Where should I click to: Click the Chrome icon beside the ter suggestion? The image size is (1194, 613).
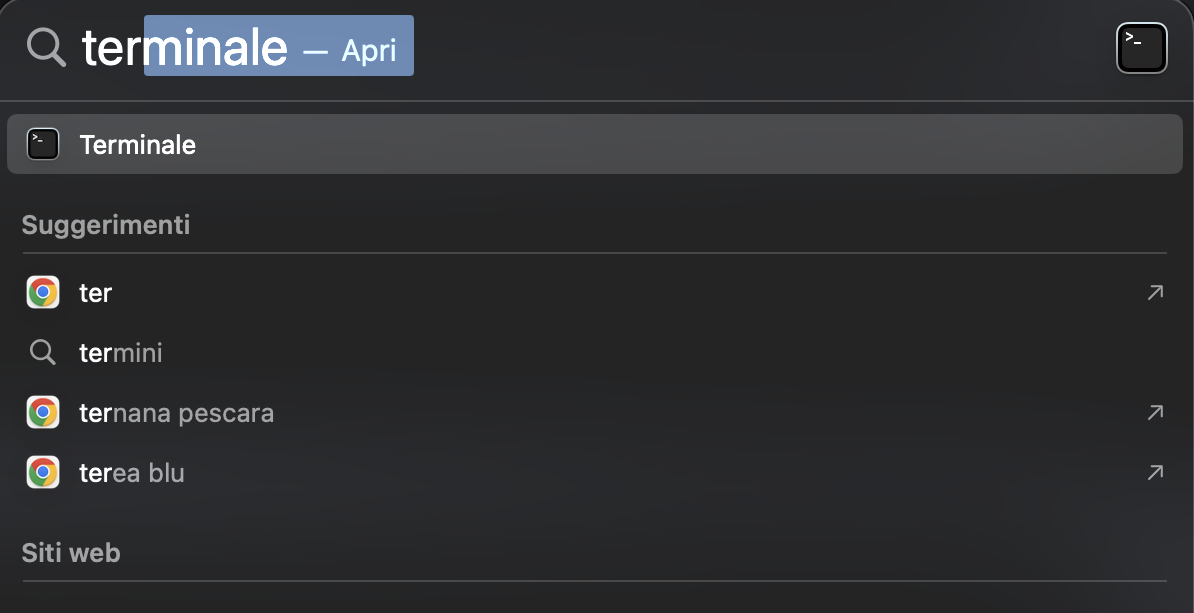click(43, 292)
